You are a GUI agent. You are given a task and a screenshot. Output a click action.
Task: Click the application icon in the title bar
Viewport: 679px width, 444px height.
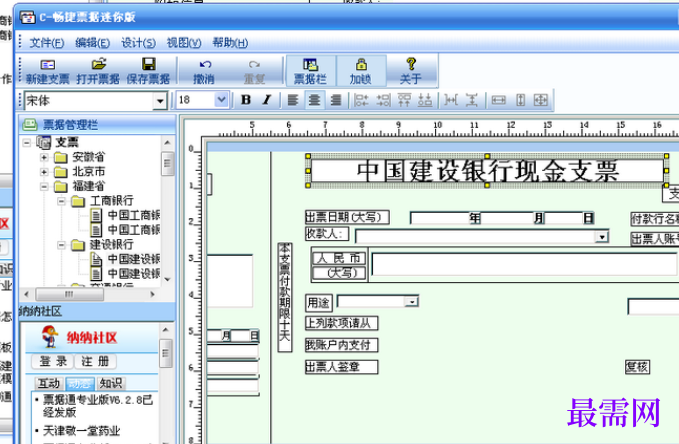point(27,17)
